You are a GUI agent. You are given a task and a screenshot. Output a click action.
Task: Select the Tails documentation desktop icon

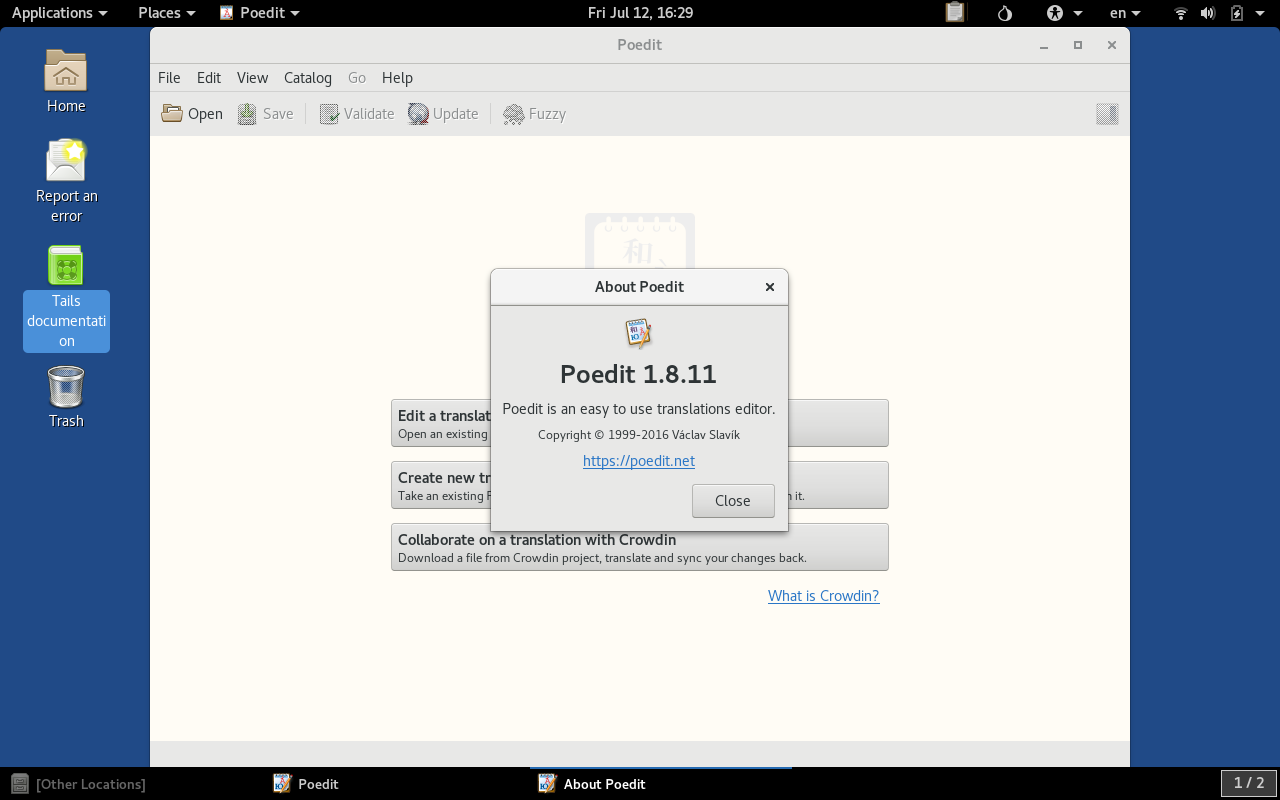click(x=66, y=265)
